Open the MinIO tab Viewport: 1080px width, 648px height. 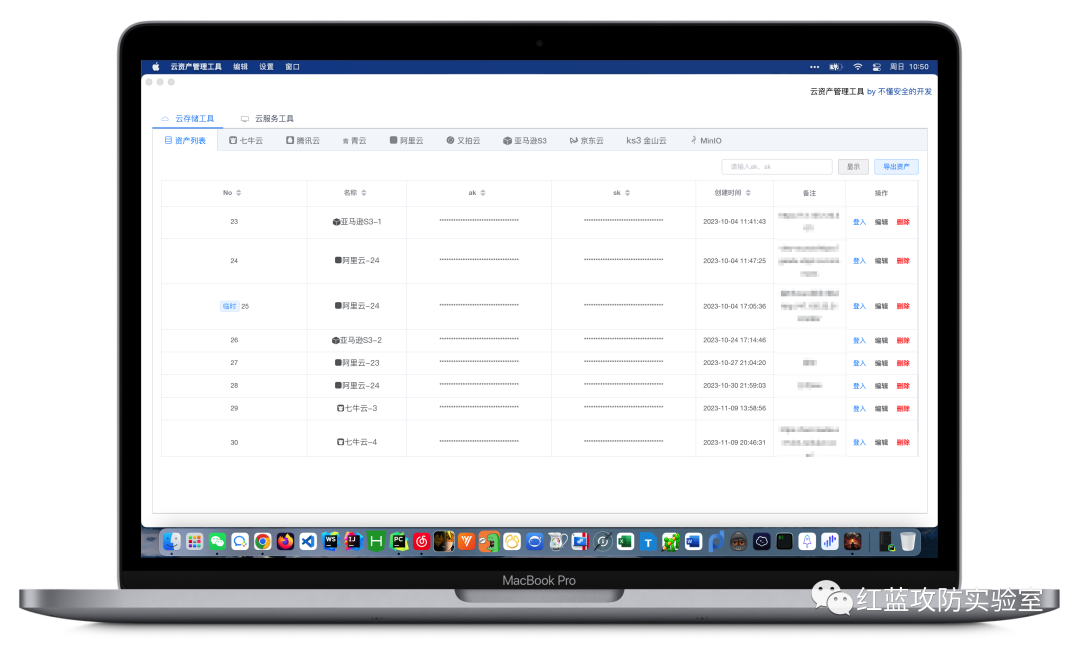(707, 140)
